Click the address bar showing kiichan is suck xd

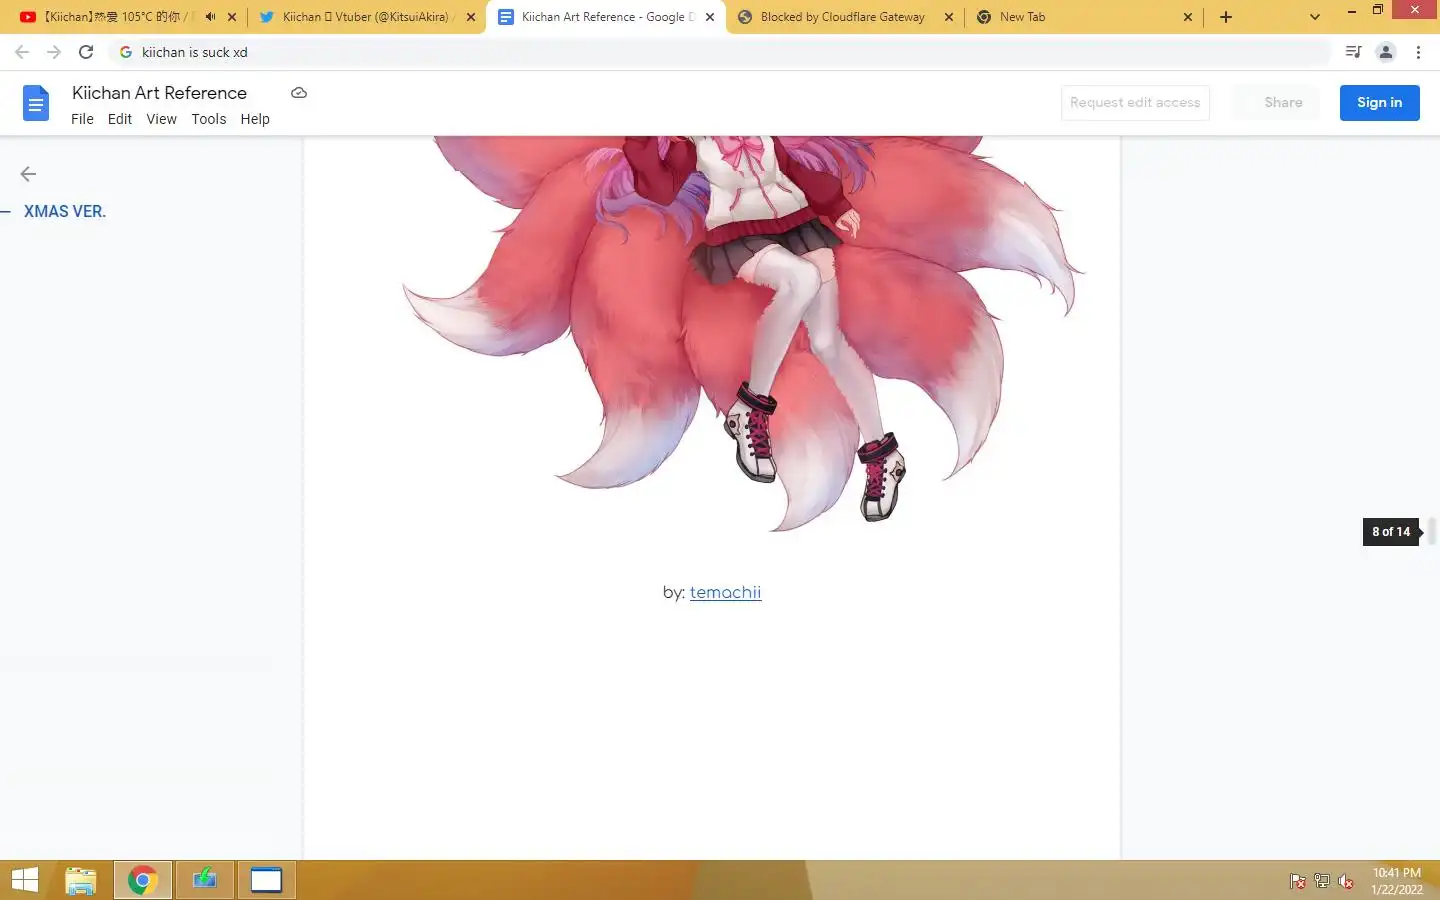720,52
